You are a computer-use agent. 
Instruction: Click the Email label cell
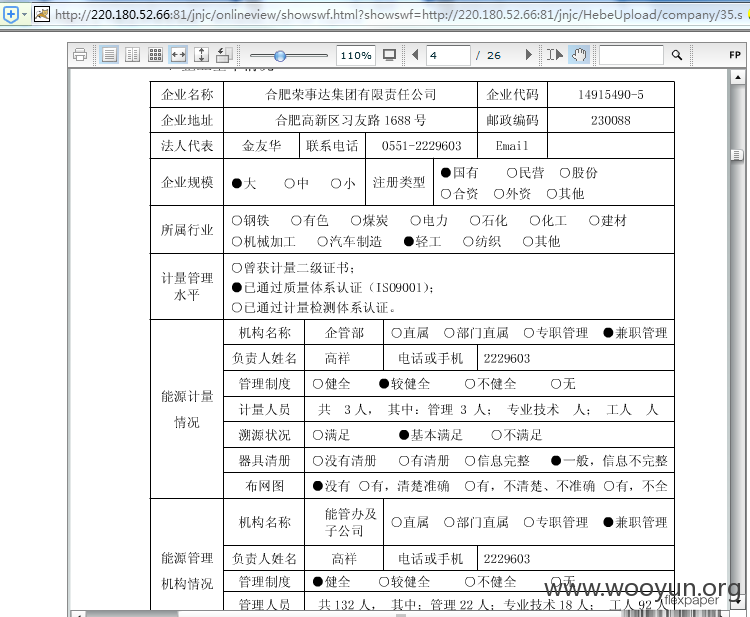click(512, 146)
